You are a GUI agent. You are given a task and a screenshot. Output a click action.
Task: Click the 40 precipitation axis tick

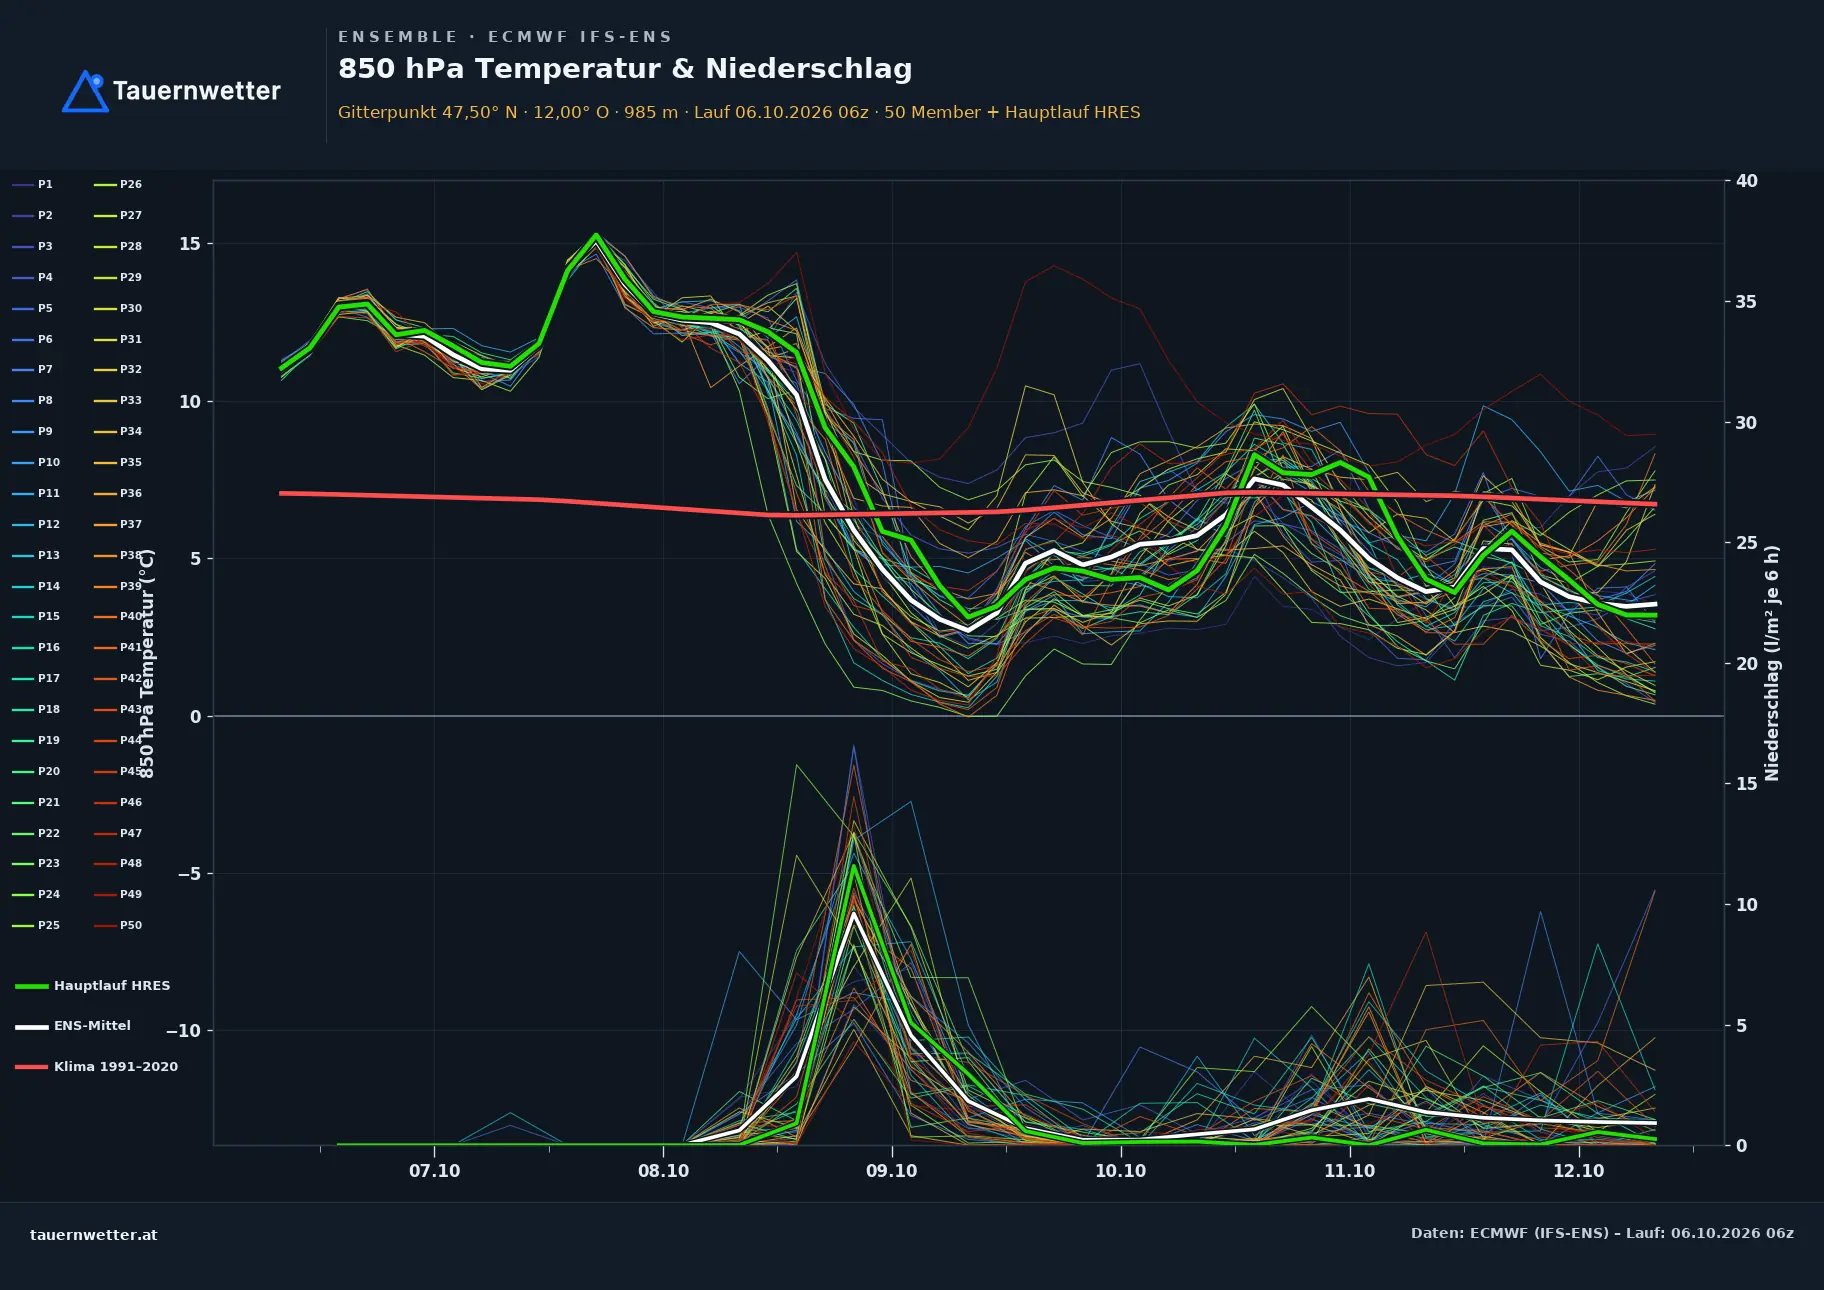click(1747, 181)
